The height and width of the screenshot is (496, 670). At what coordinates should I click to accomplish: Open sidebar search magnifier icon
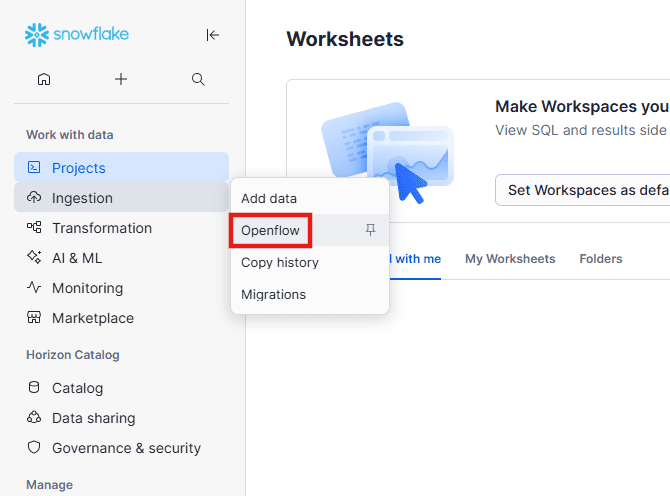198,79
